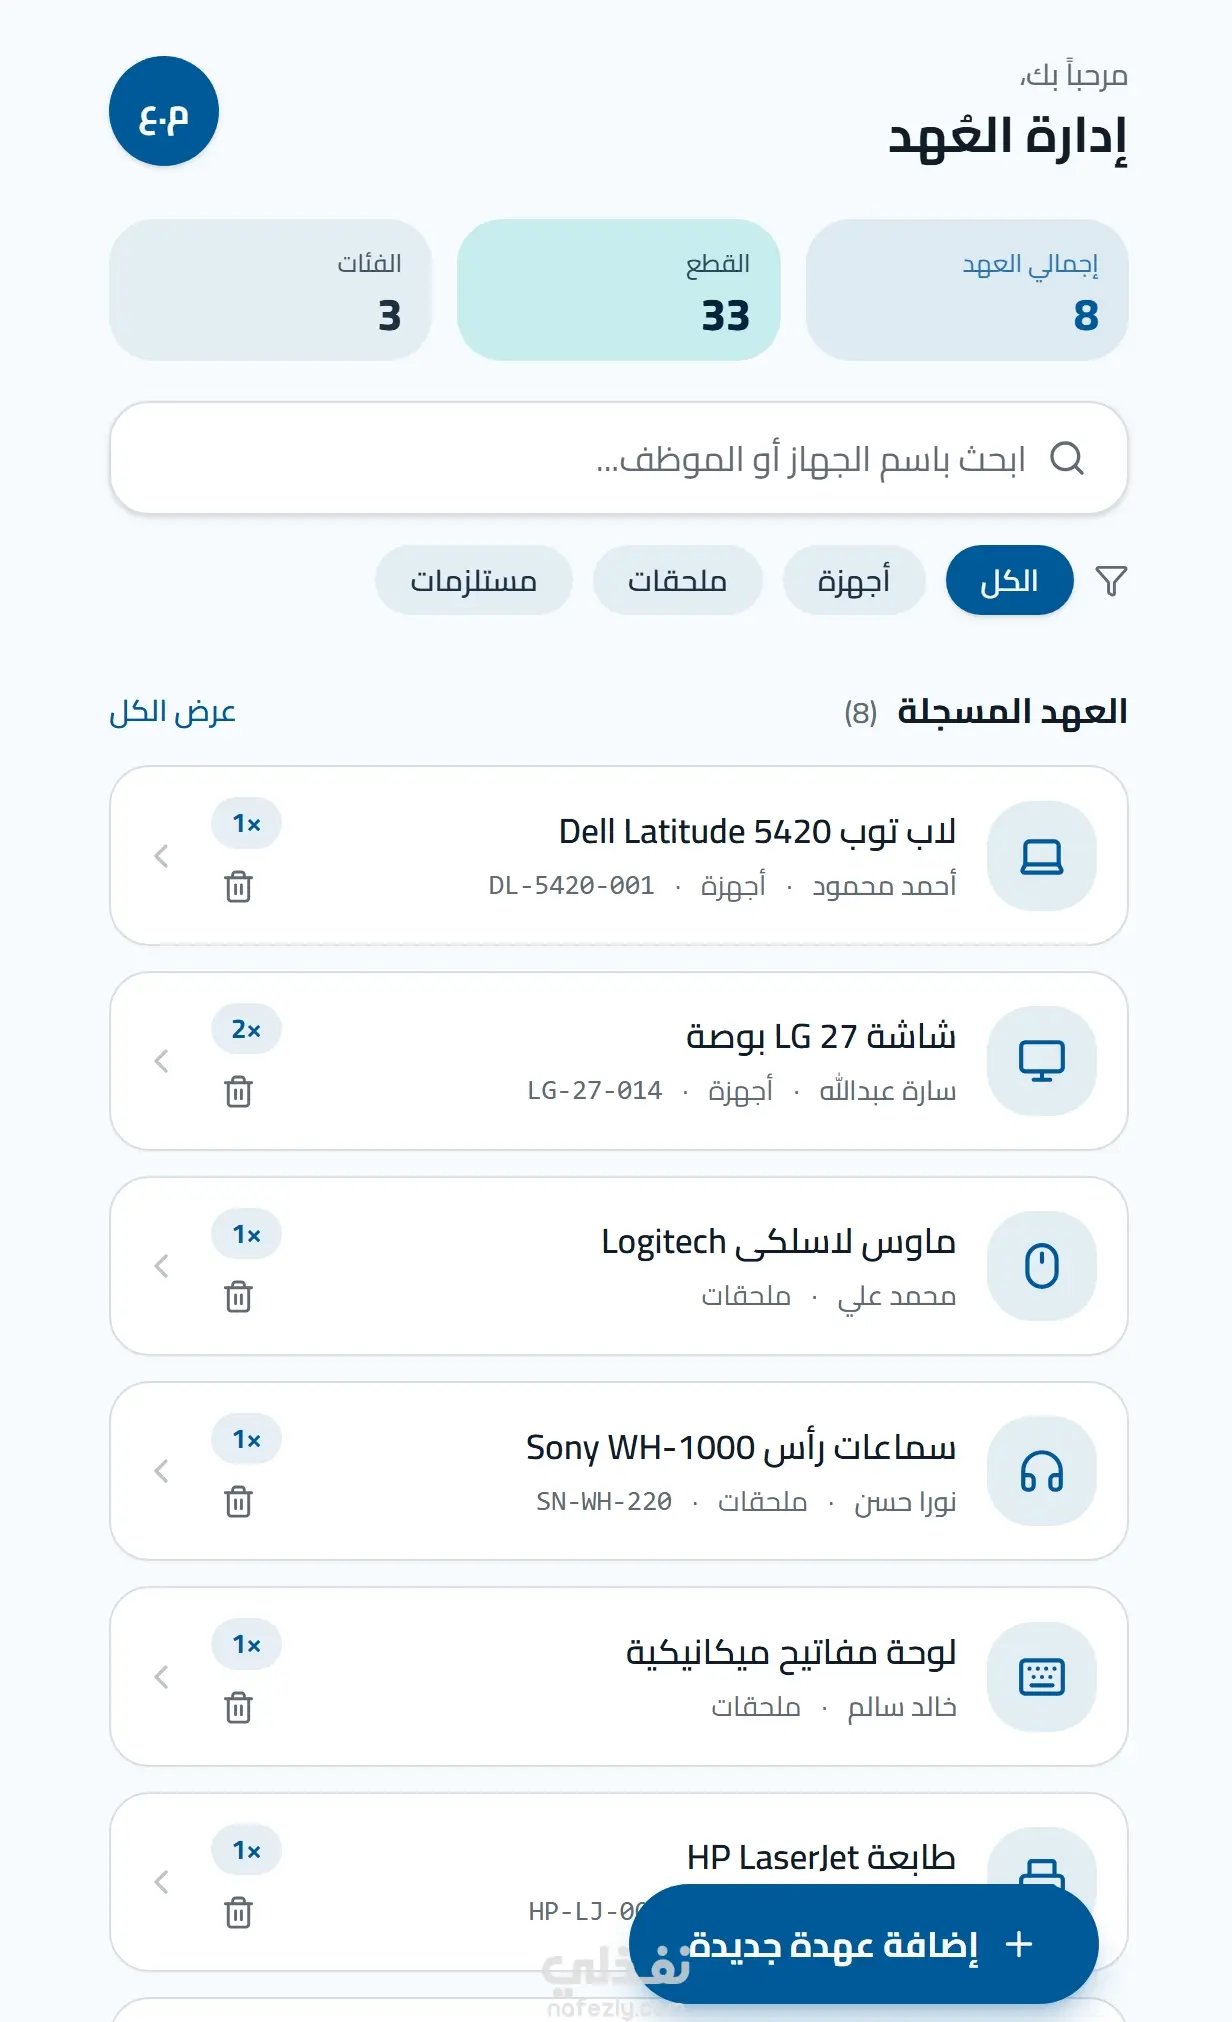This screenshot has height=2022, width=1232.
Task: Open the عرض الكل link
Action: pyautogui.click(x=173, y=711)
